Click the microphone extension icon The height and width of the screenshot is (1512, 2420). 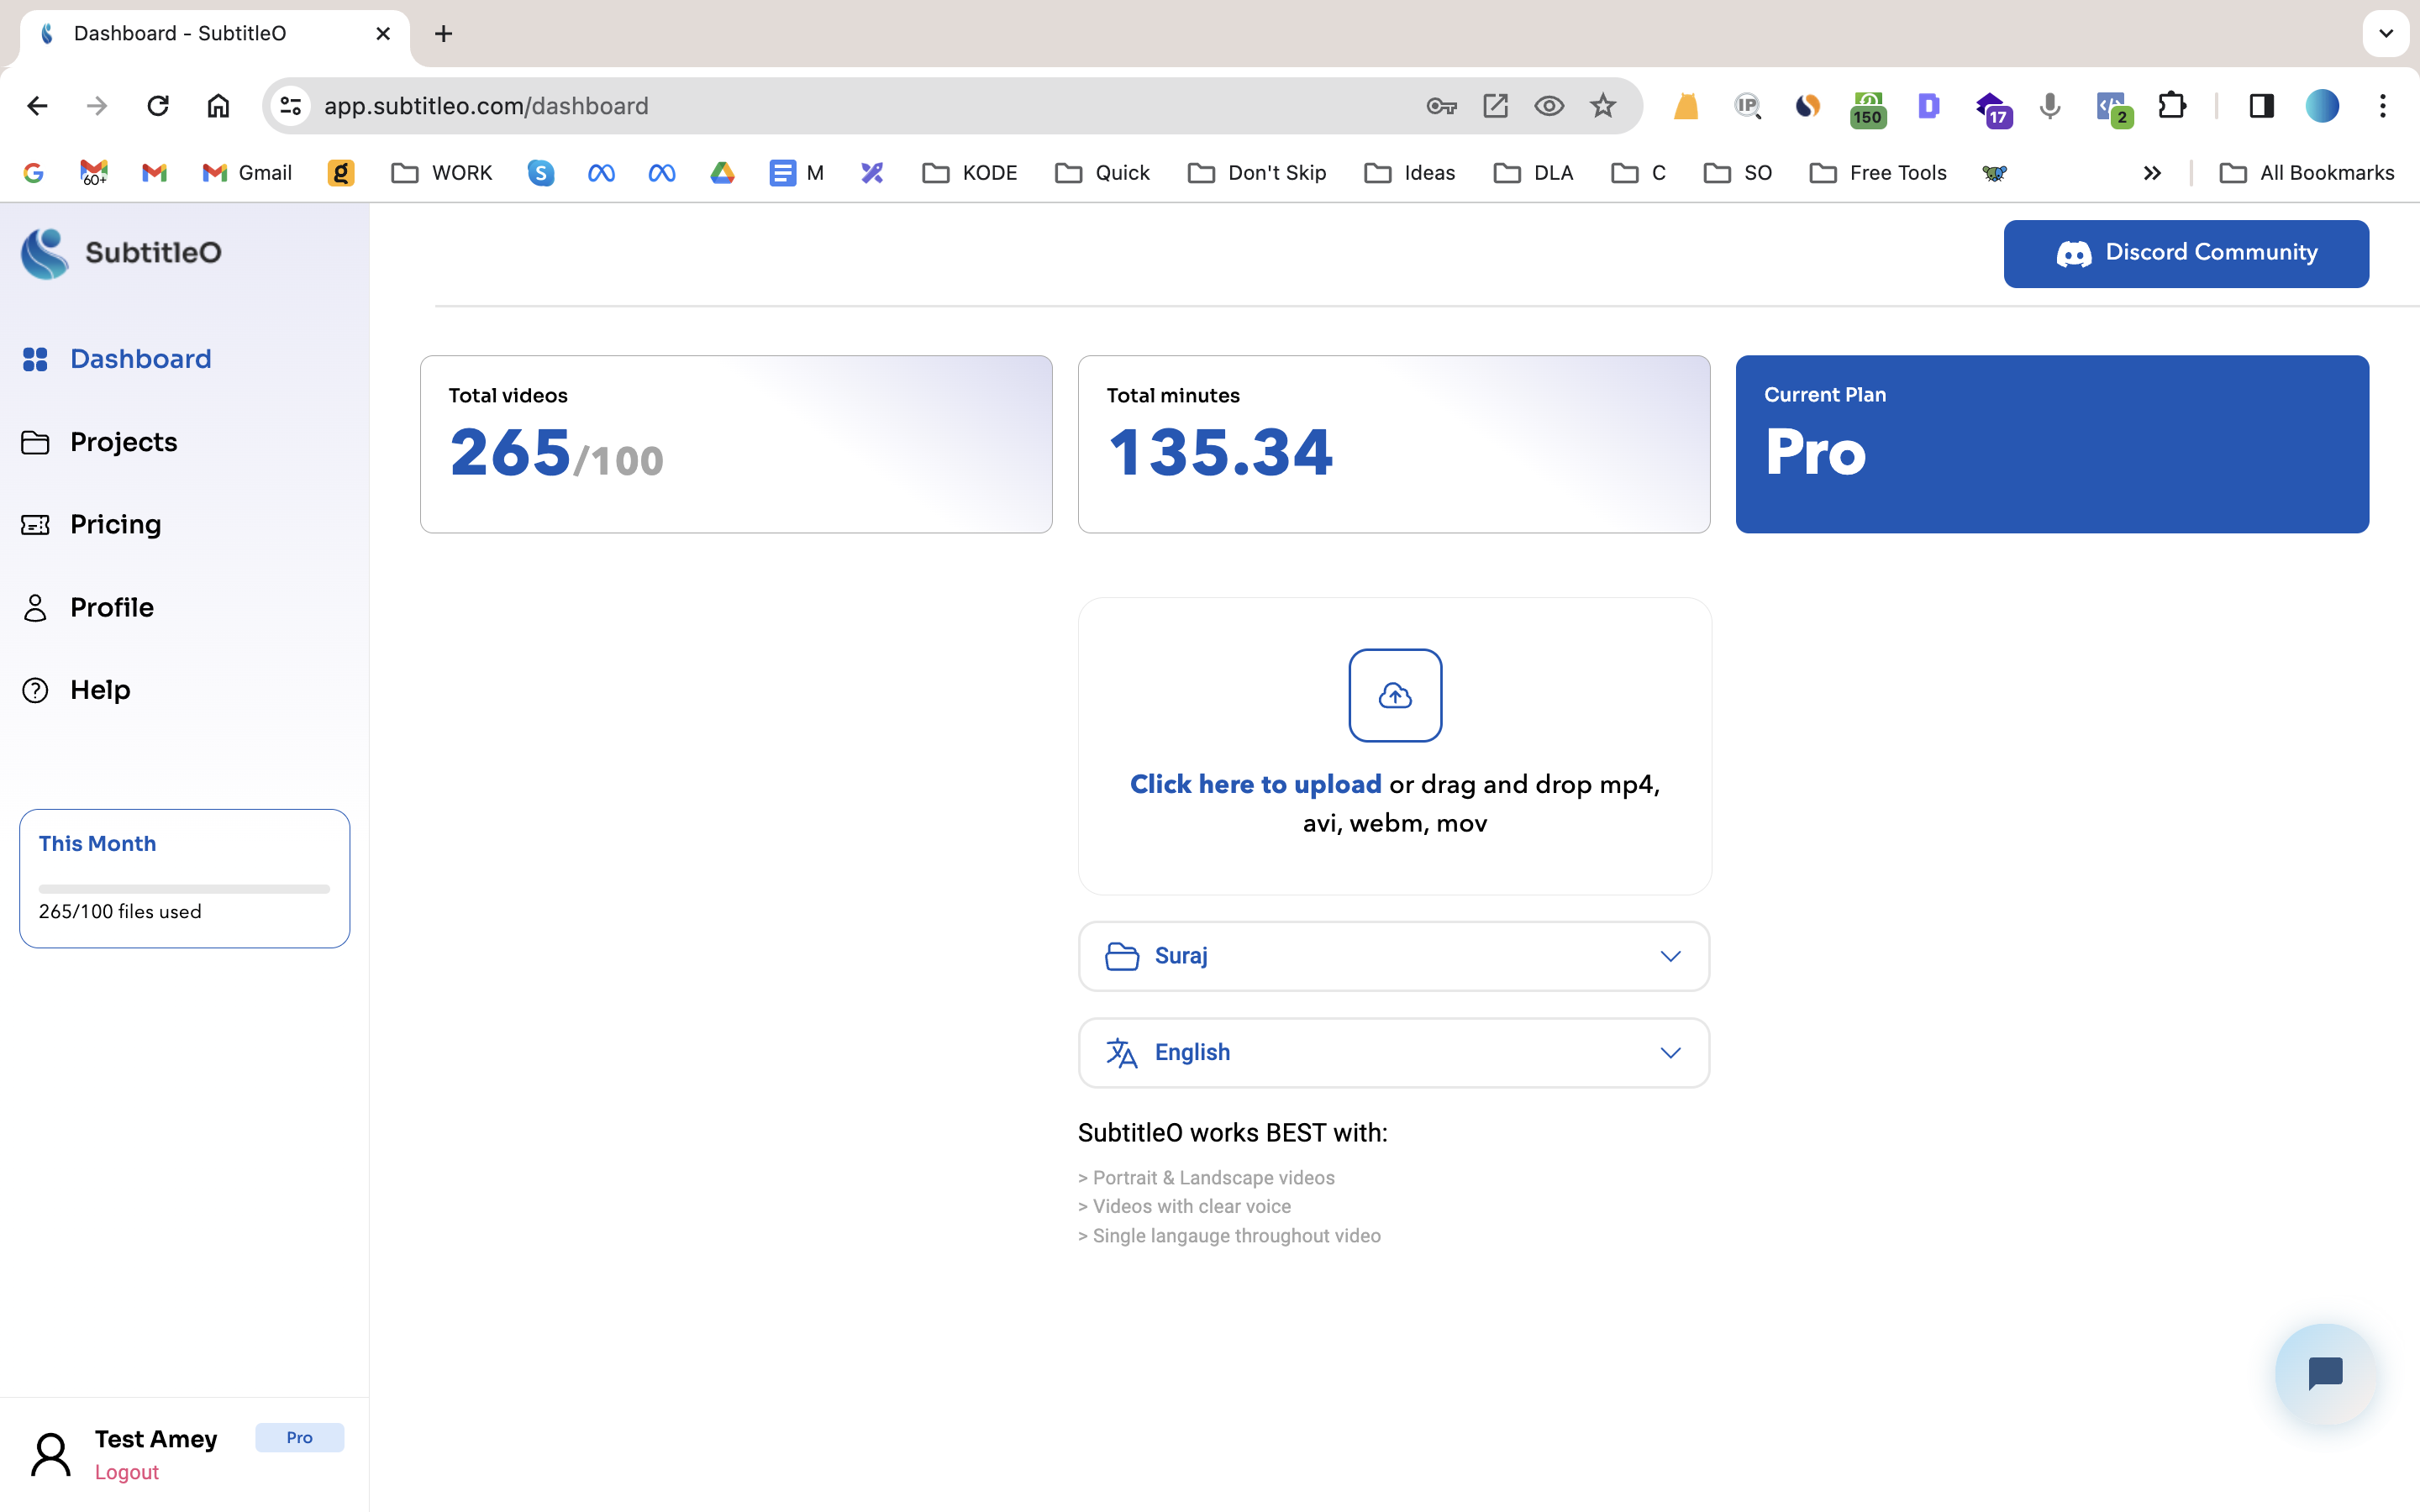tap(2050, 106)
